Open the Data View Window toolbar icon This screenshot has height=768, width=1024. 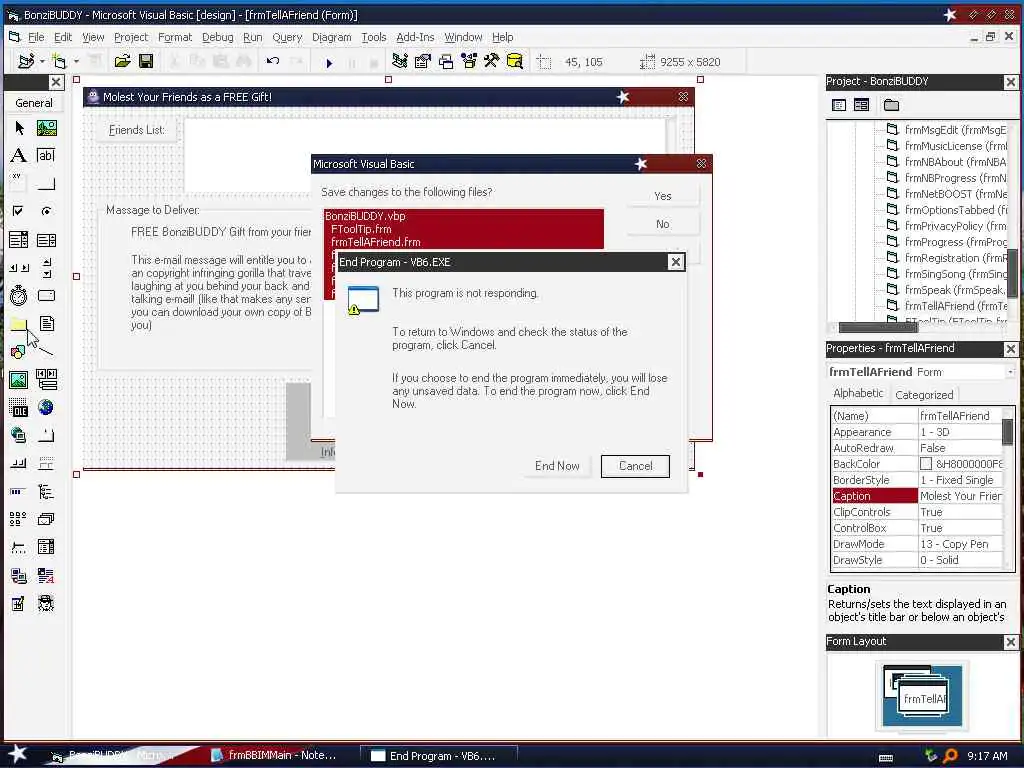click(515, 61)
